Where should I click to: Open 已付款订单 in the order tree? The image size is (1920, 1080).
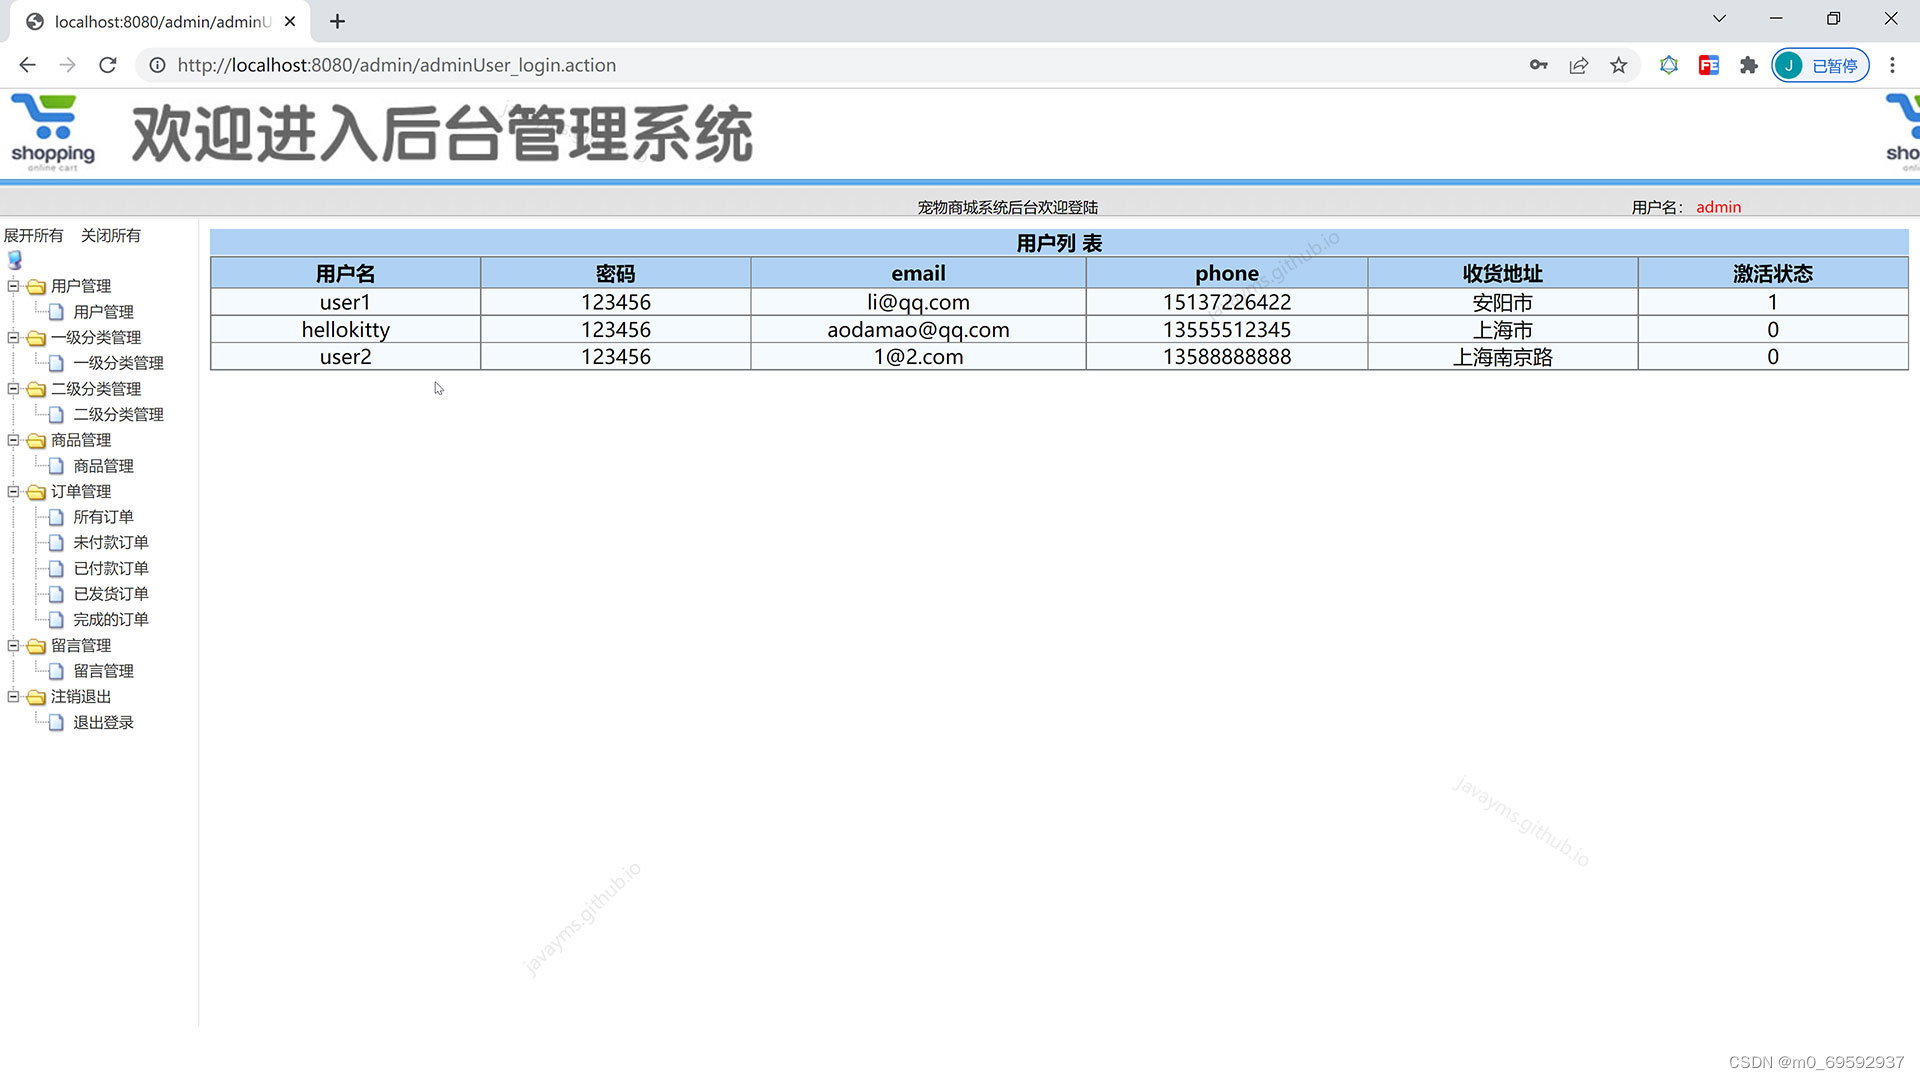tap(111, 568)
